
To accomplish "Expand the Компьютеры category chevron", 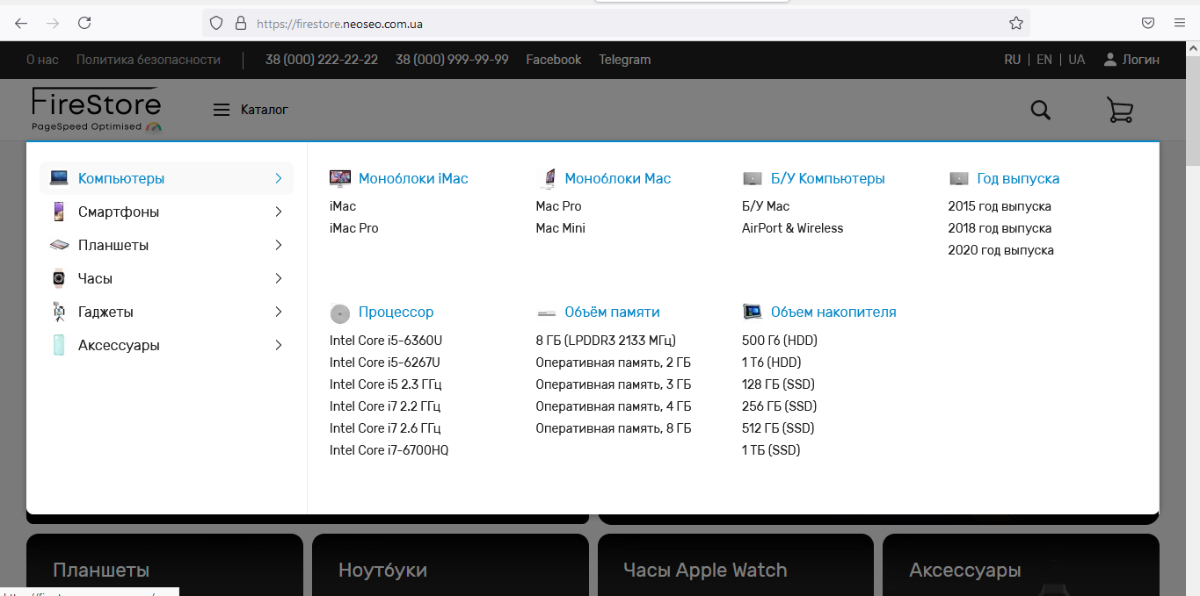I will [278, 178].
